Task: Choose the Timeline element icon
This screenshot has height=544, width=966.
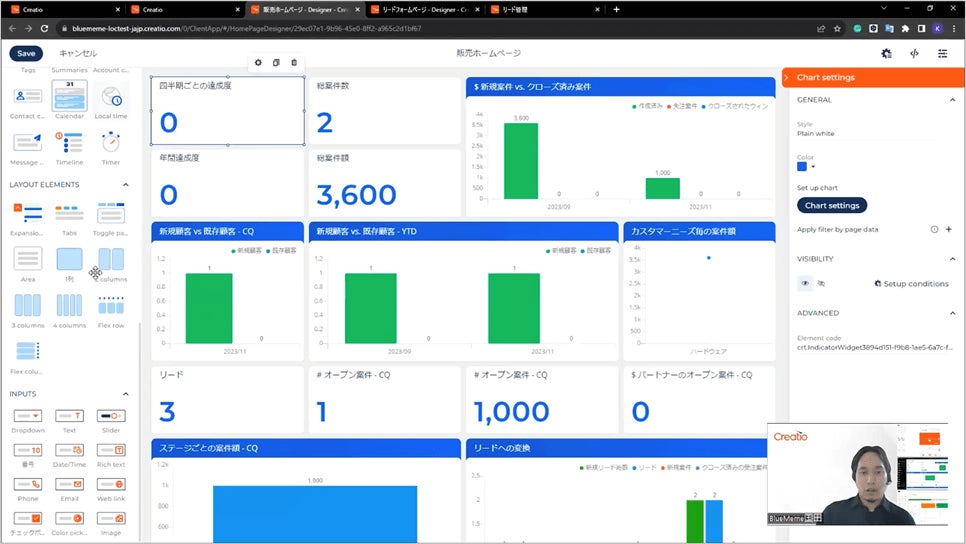Action: click(69, 143)
